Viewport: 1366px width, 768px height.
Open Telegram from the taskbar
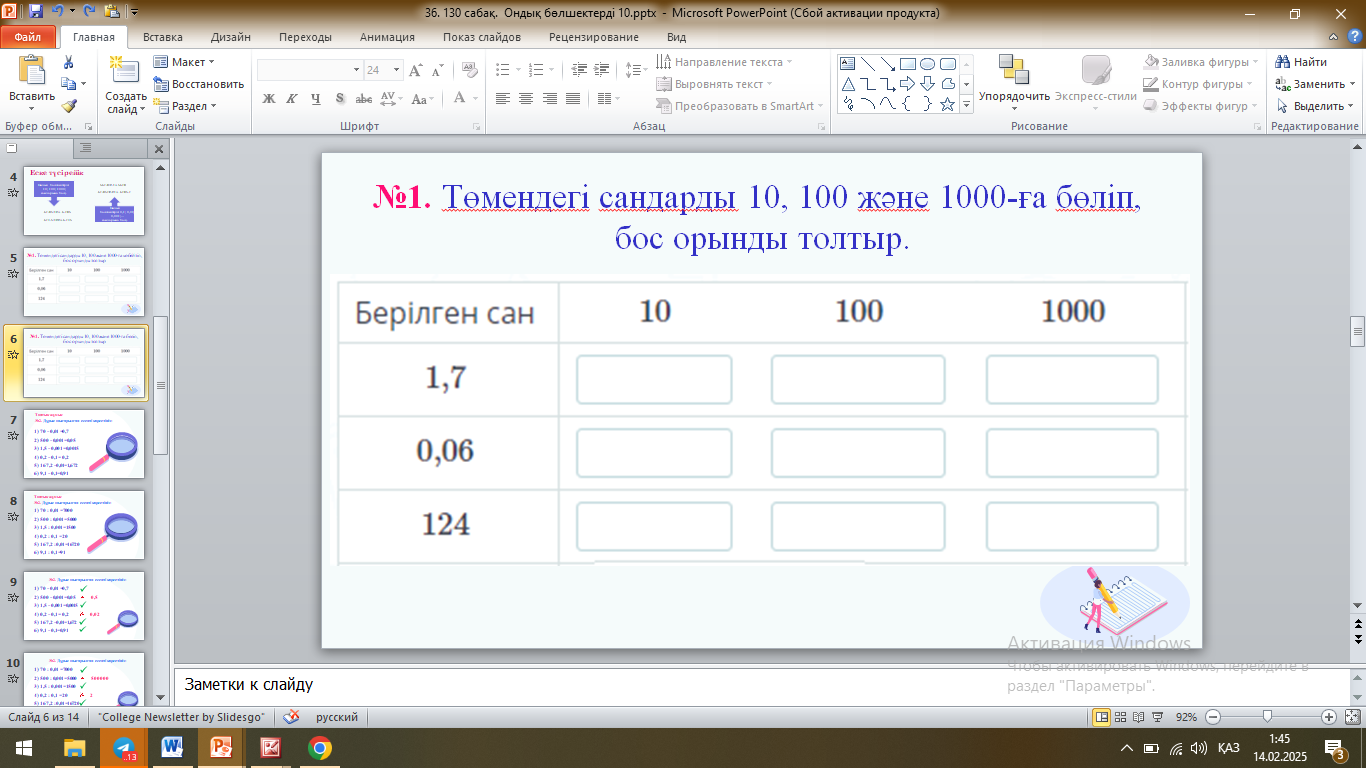tap(123, 748)
